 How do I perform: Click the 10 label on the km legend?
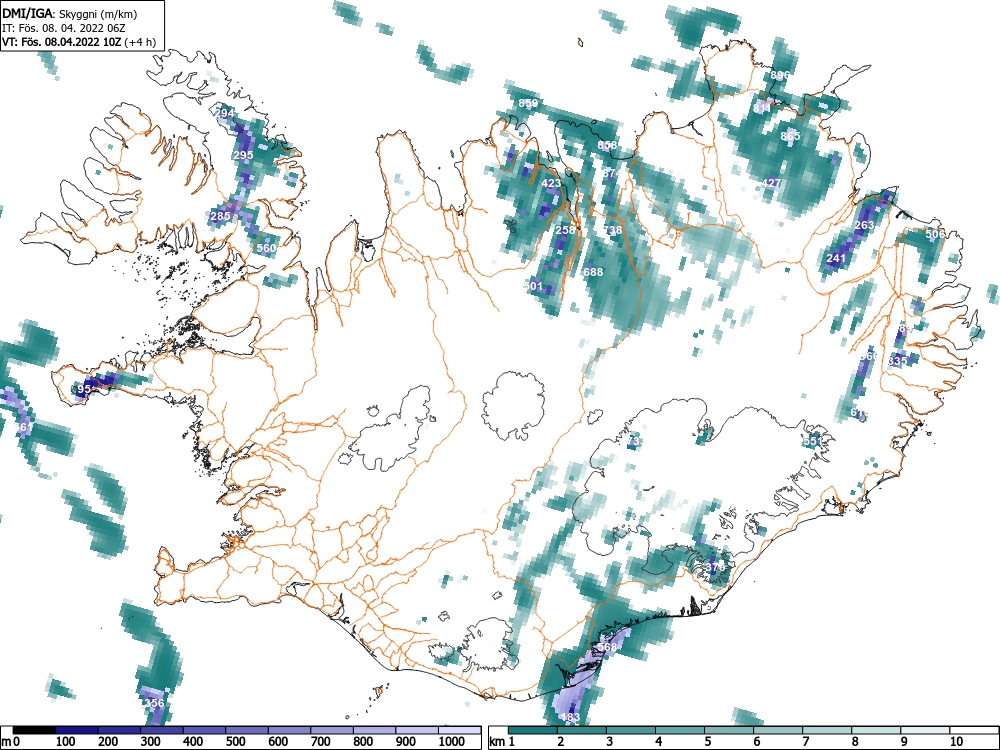pos(955,742)
